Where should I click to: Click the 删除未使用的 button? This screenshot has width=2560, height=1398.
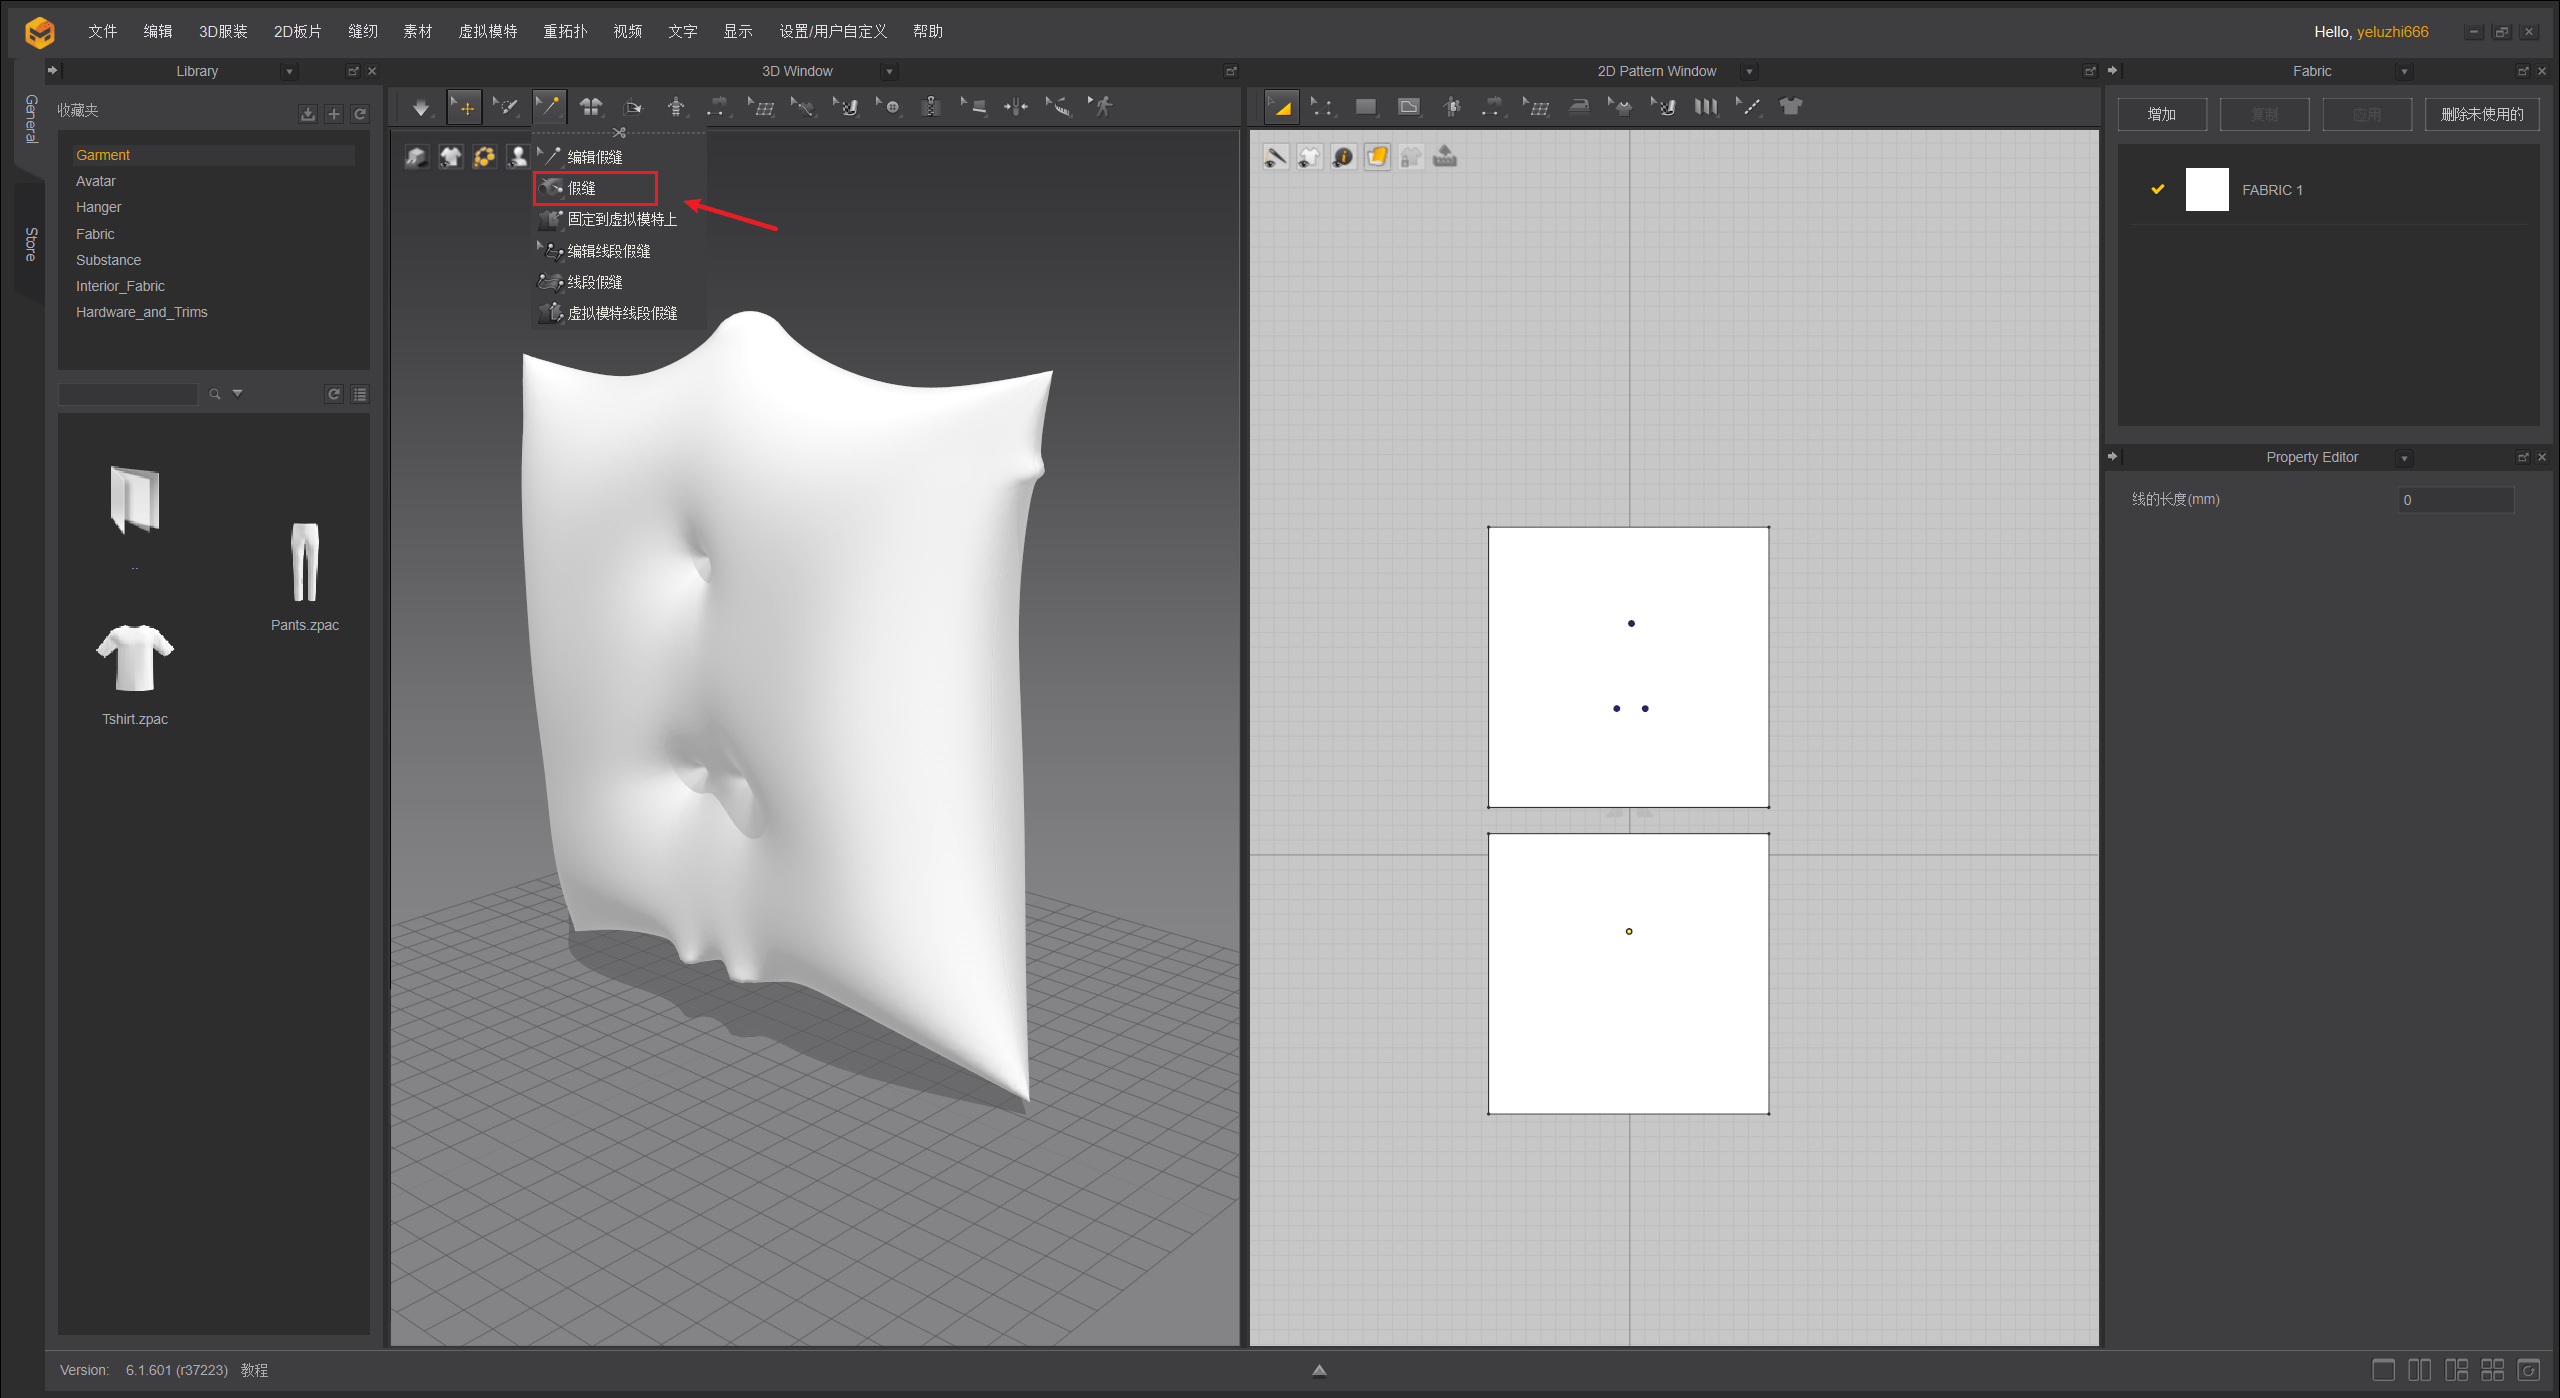(x=2481, y=114)
